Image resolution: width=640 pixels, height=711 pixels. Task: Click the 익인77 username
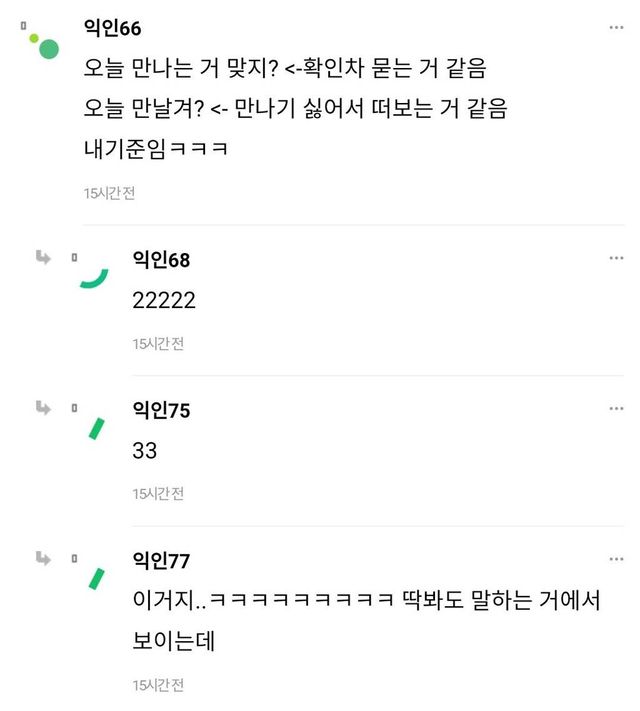[x=161, y=560]
